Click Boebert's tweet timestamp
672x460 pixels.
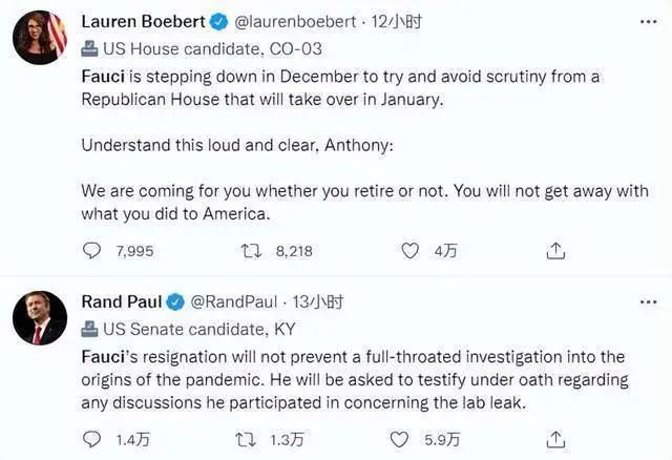click(382, 23)
